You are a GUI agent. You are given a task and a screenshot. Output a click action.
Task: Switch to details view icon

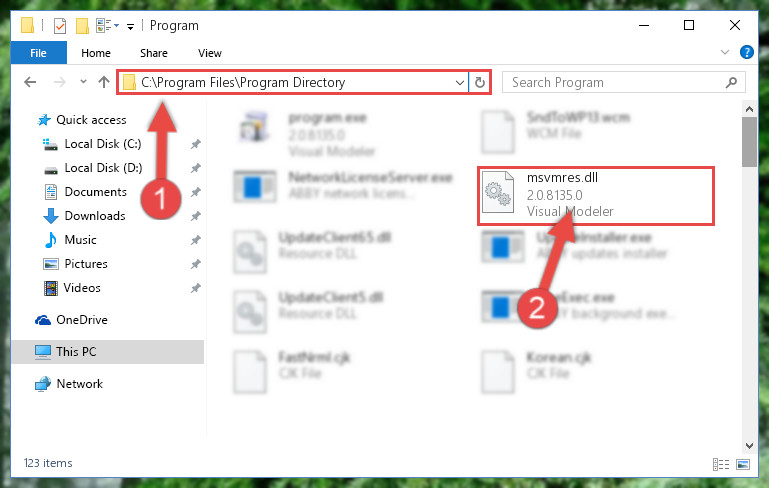pyautogui.click(x=720, y=464)
